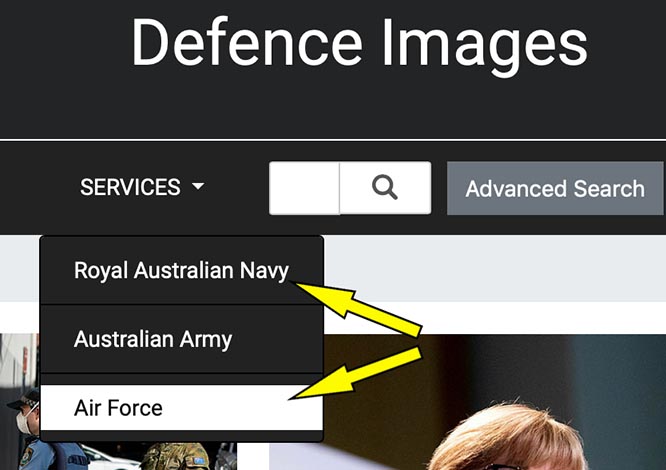
Task: Click the magnifying glass search button
Action: click(x=385, y=188)
